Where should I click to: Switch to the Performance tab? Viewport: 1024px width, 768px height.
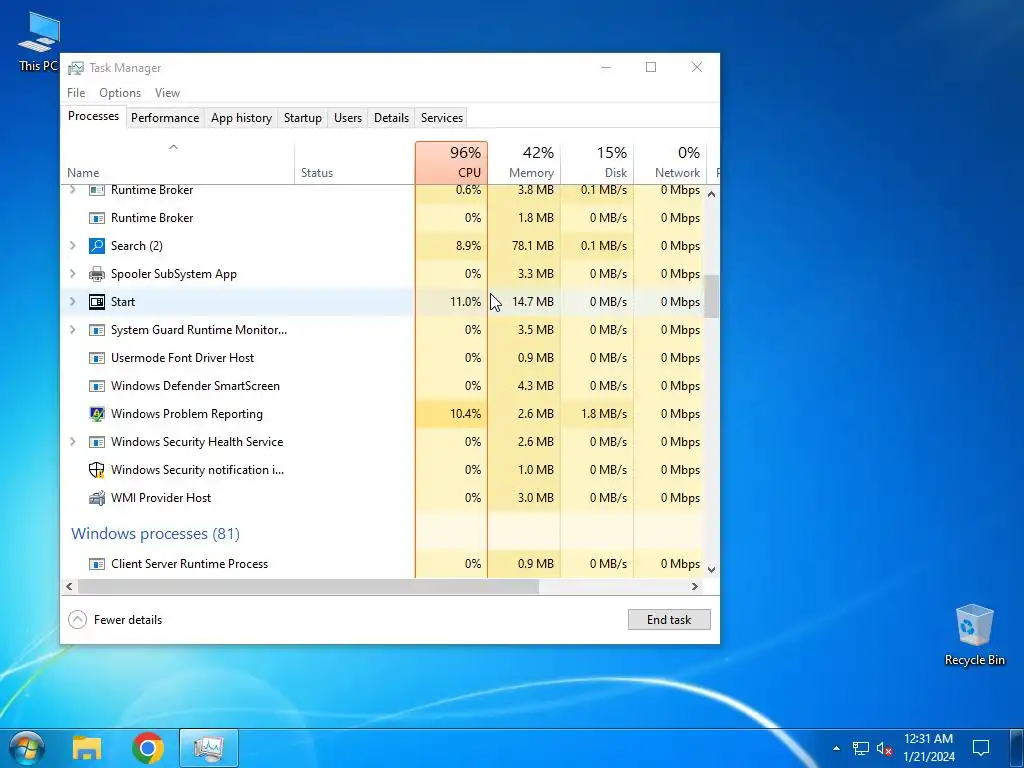coord(165,118)
